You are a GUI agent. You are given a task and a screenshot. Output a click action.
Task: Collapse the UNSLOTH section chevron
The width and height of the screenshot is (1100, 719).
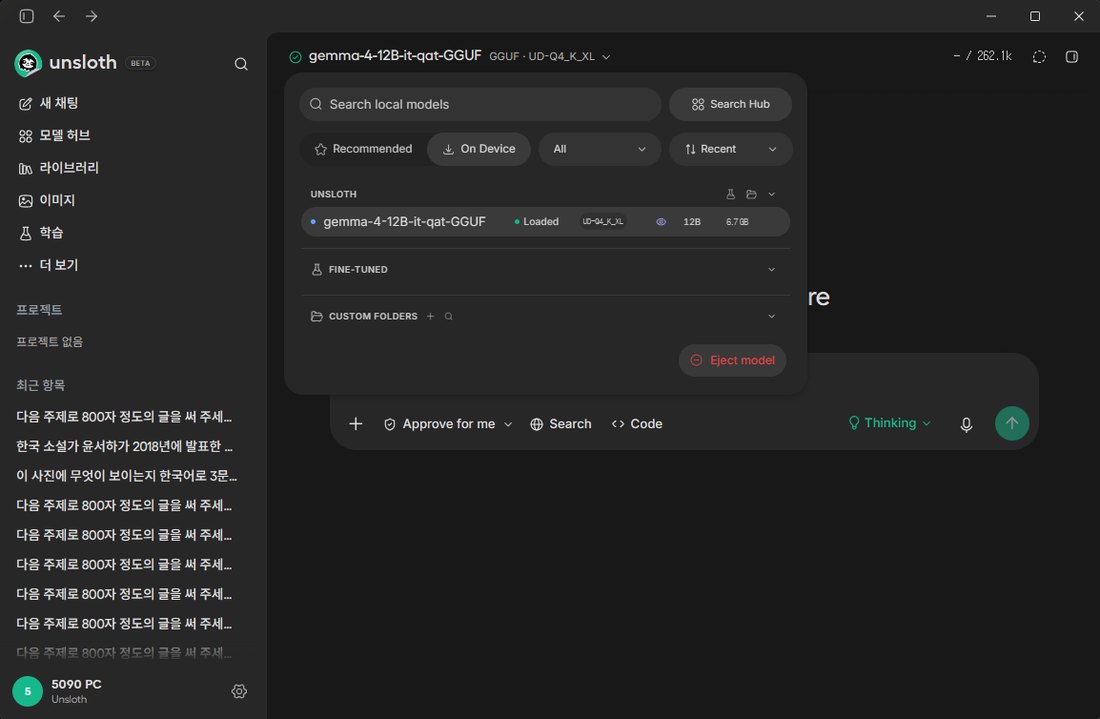(772, 194)
